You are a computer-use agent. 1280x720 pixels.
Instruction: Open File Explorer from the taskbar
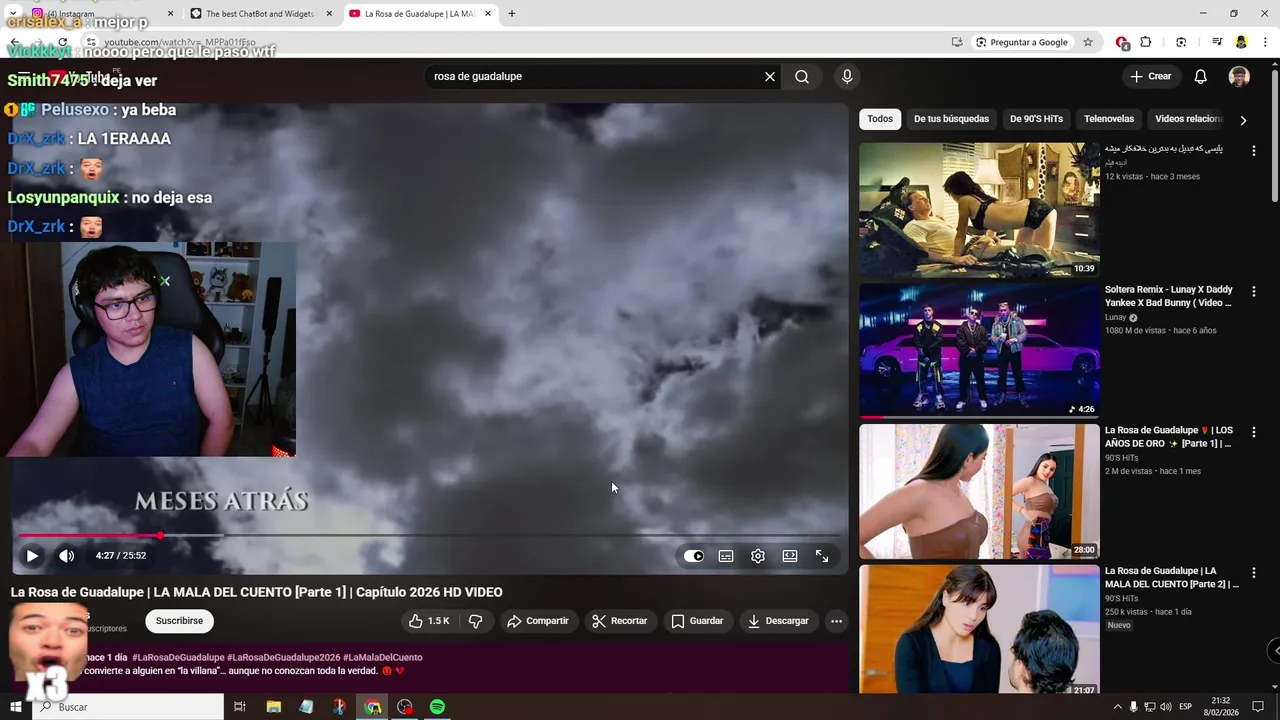[x=274, y=707]
